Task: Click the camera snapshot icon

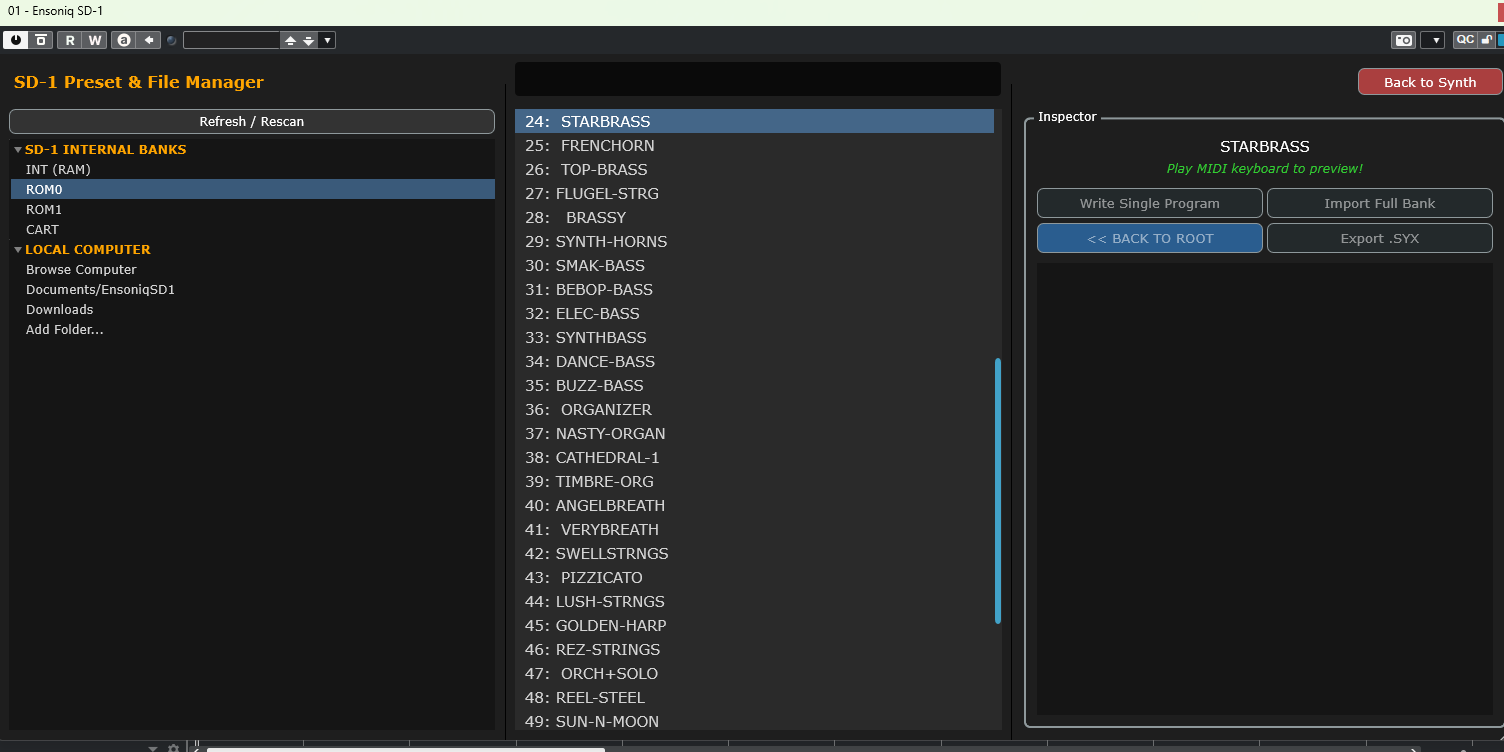Action: (1404, 40)
